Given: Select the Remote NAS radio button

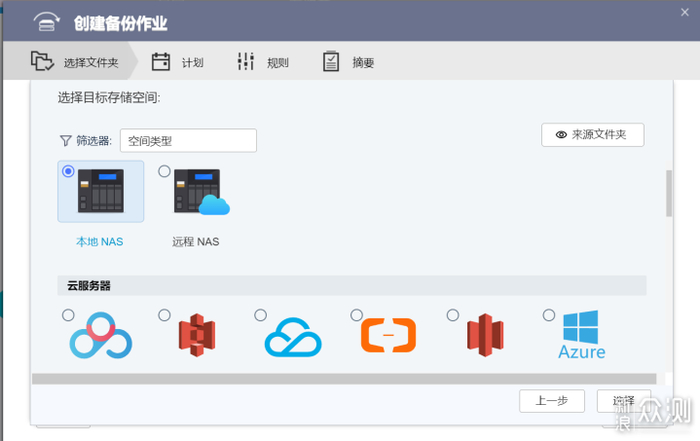Looking at the screenshot, I should coord(164,171).
